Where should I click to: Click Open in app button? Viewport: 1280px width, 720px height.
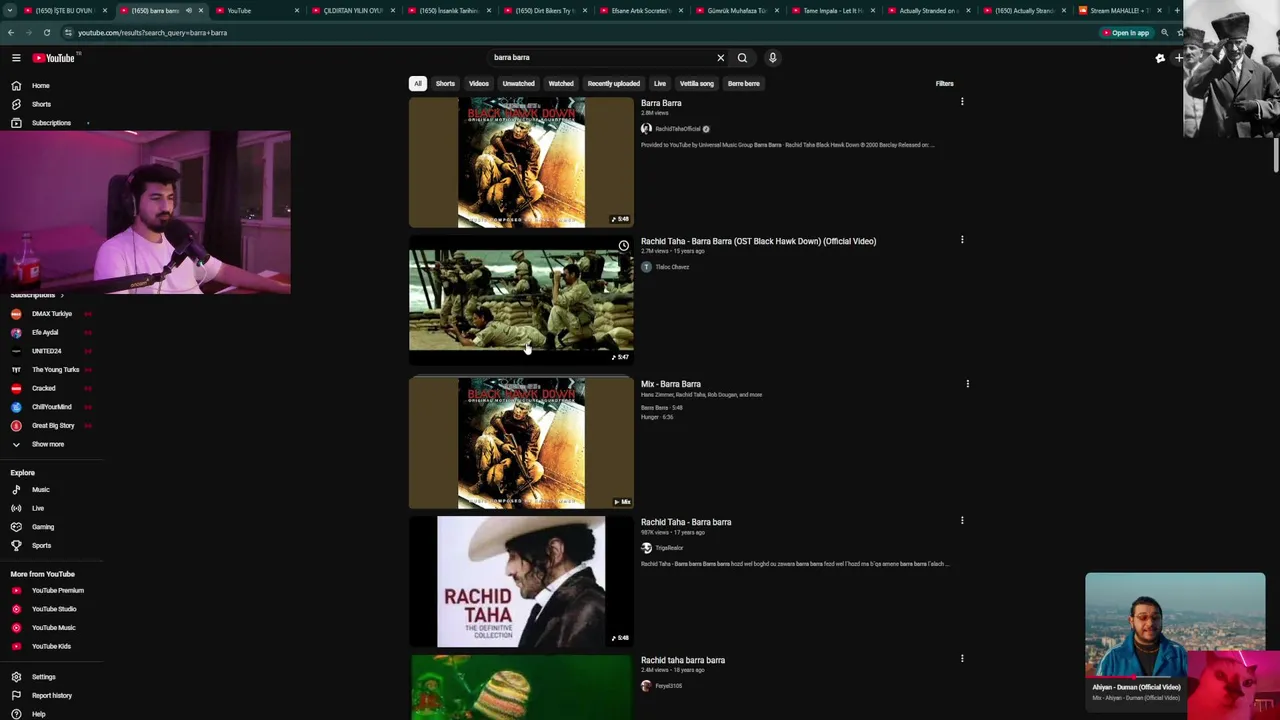(x=1126, y=33)
